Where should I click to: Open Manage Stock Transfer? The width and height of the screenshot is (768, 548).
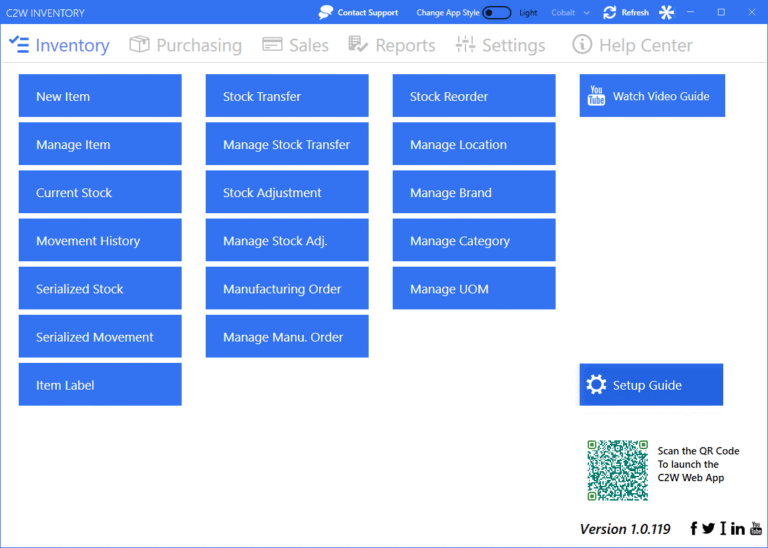pyautogui.click(x=287, y=144)
